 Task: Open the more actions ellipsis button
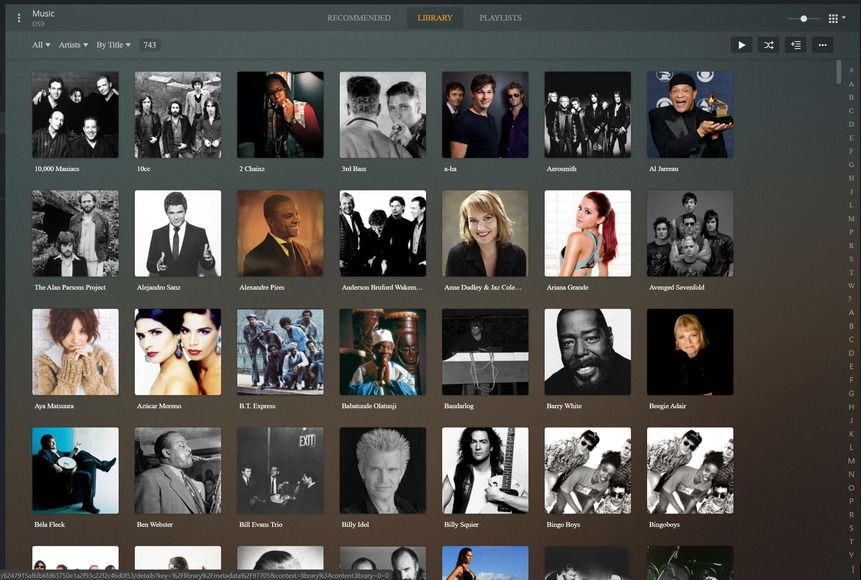pos(822,45)
